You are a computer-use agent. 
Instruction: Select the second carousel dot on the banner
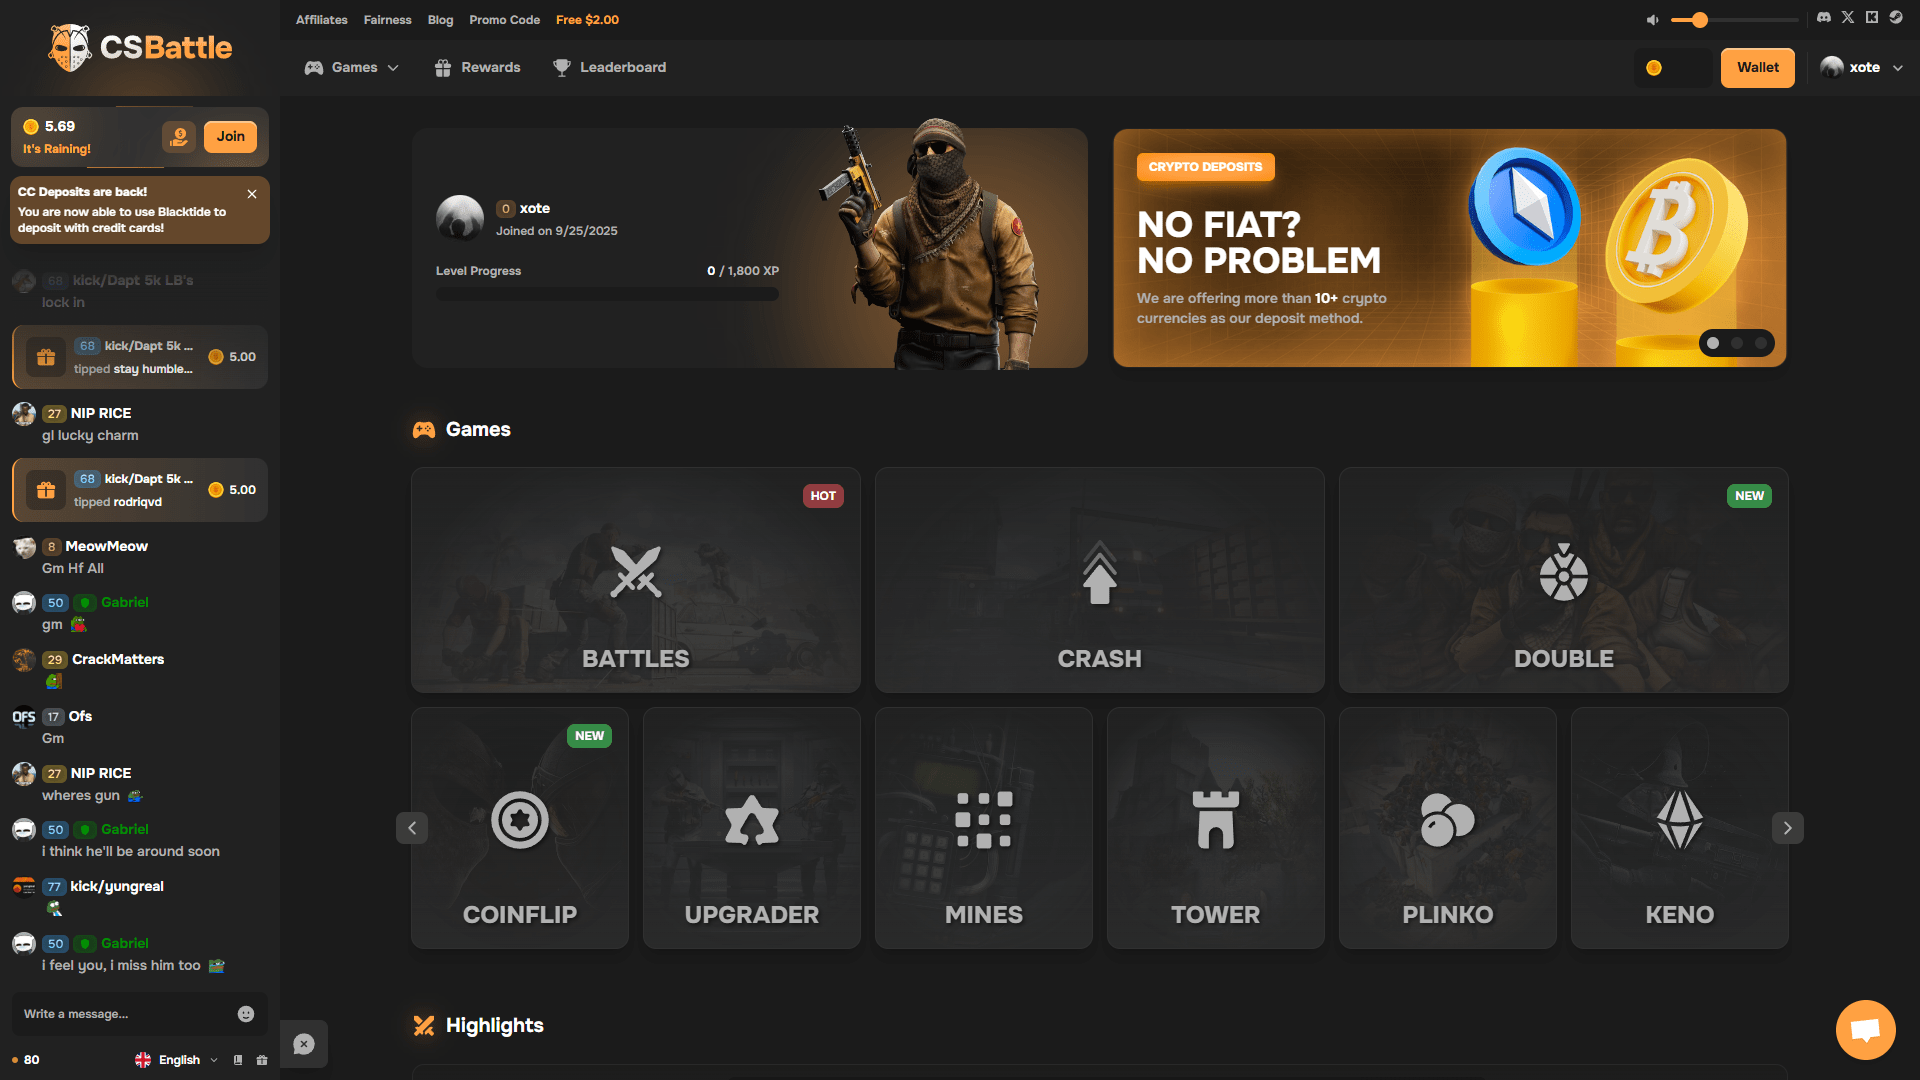[x=1737, y=343]
